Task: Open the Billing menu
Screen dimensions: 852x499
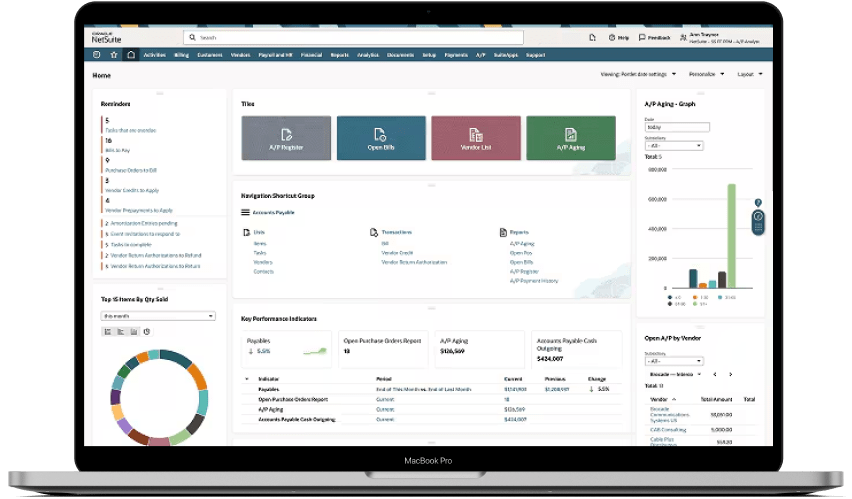Action: coord(181,55)
